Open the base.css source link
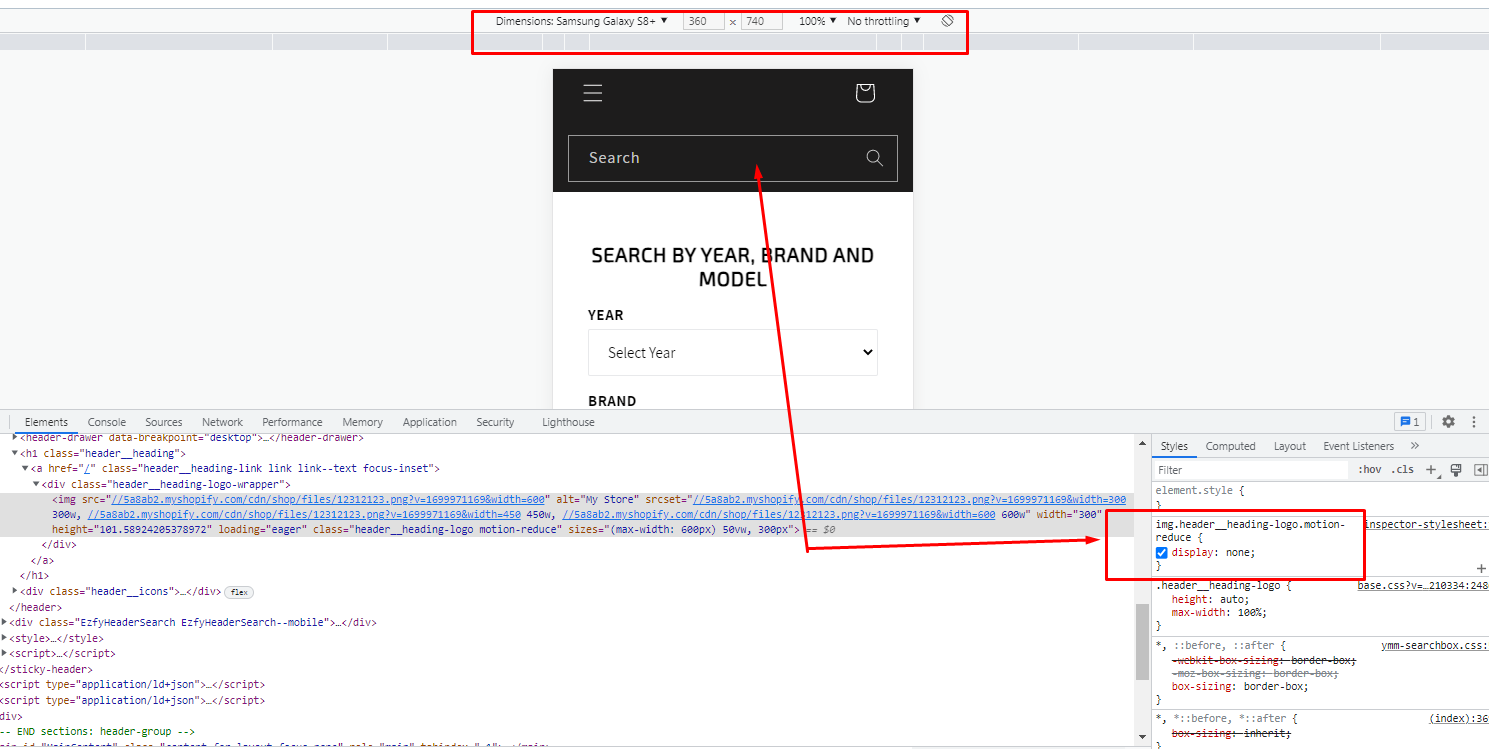The width and height of the screenshot is (1489, 749). 1422,585
